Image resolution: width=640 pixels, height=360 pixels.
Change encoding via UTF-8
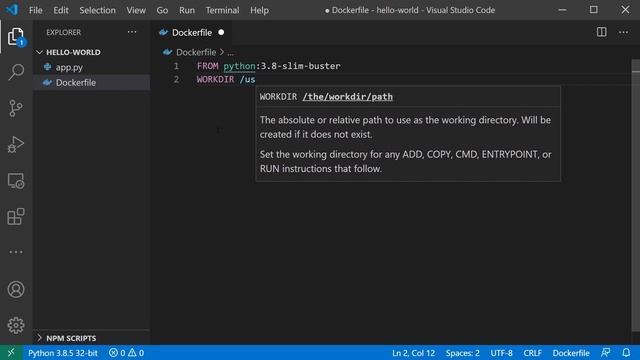pos(501,353)
